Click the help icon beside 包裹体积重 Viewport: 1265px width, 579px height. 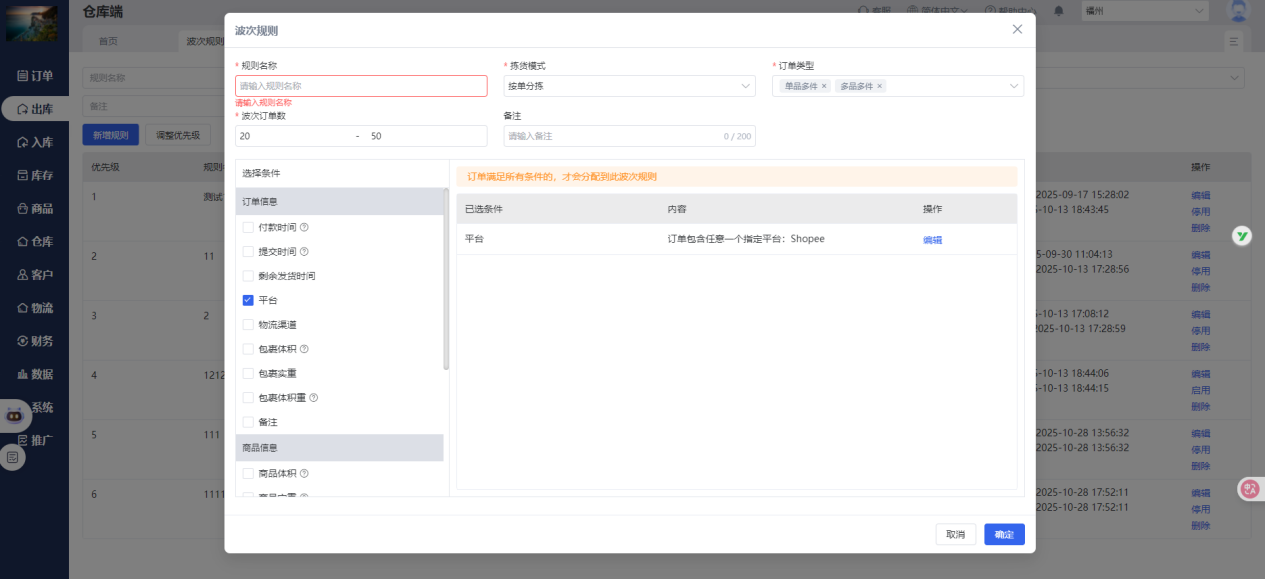(x=314, y=398)
